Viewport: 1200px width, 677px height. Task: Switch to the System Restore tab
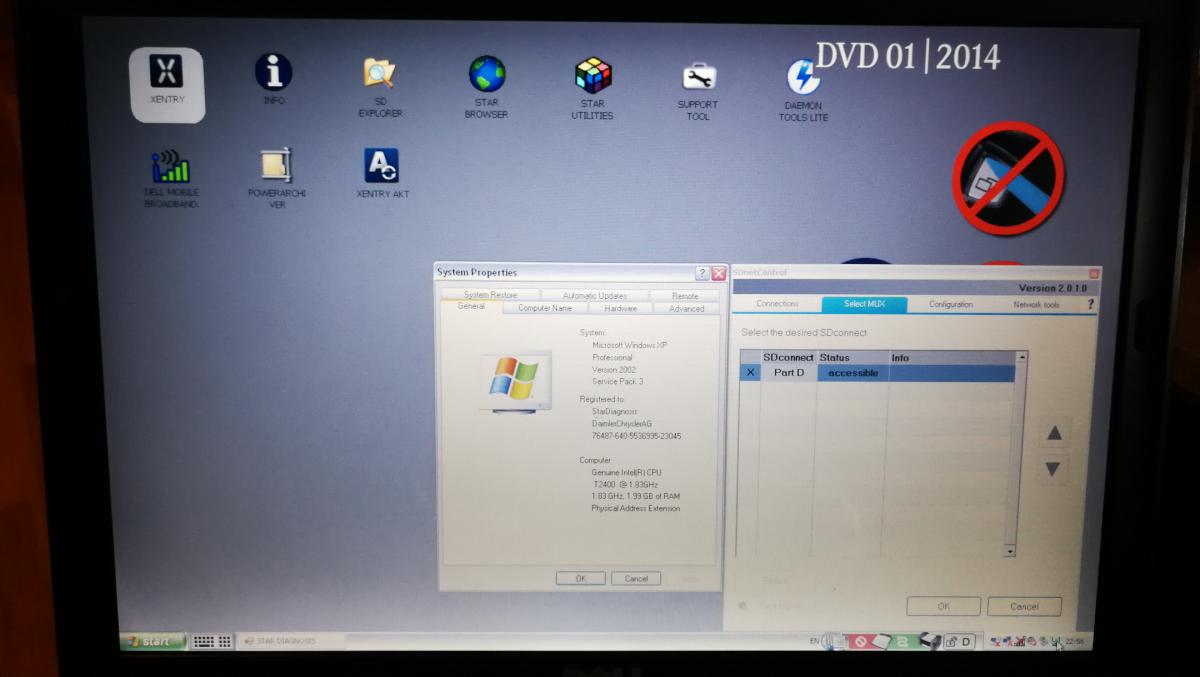point(490,295)
